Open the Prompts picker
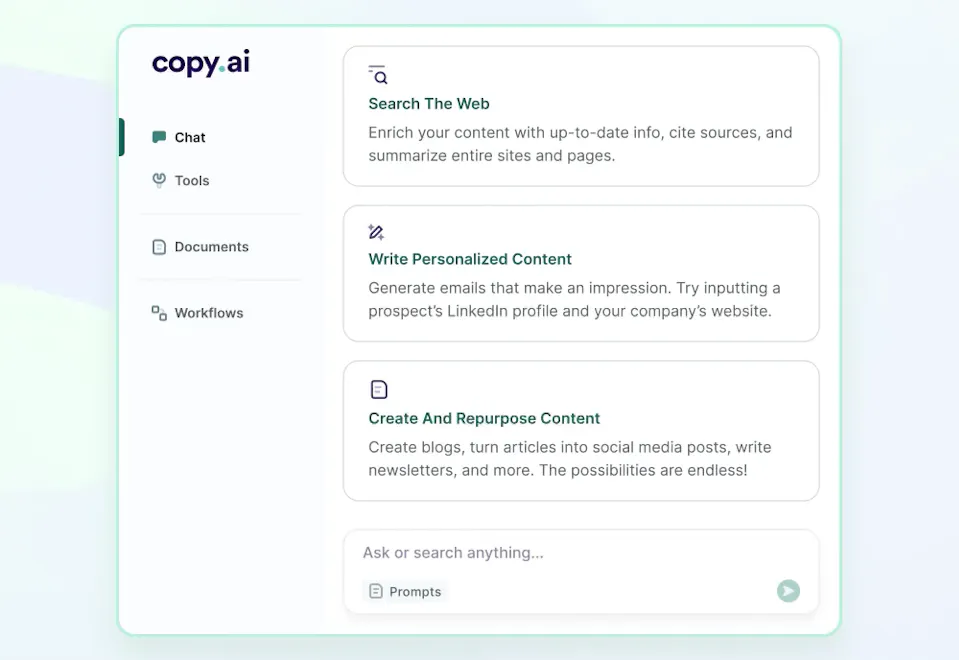 coord(404,591)
